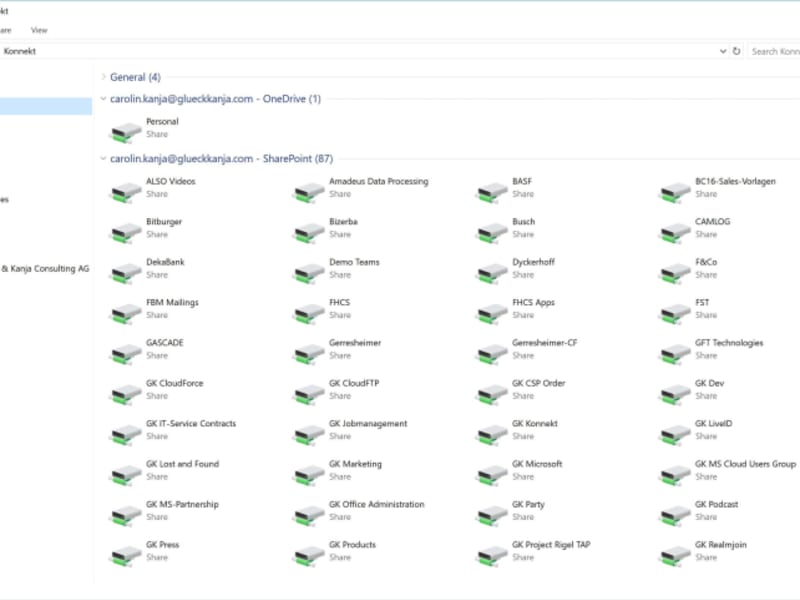Viewport: 800px width, 600px height.
Task: Select the CAMLOG drive icon
Action: coord(675,232)
